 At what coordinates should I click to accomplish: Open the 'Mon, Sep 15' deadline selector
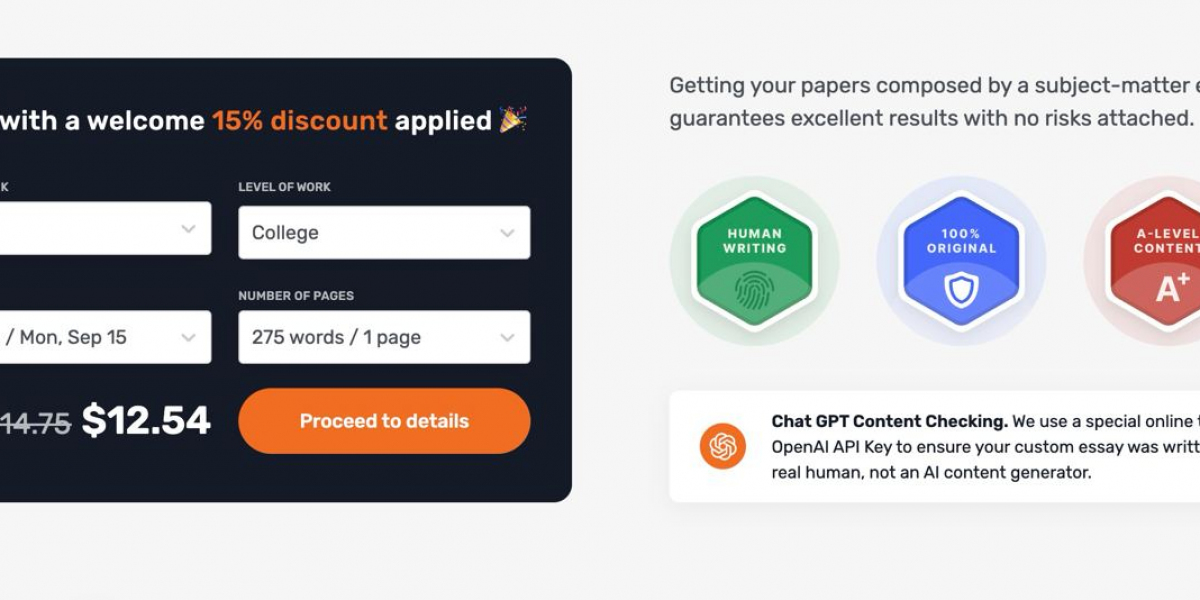(90, 338)
